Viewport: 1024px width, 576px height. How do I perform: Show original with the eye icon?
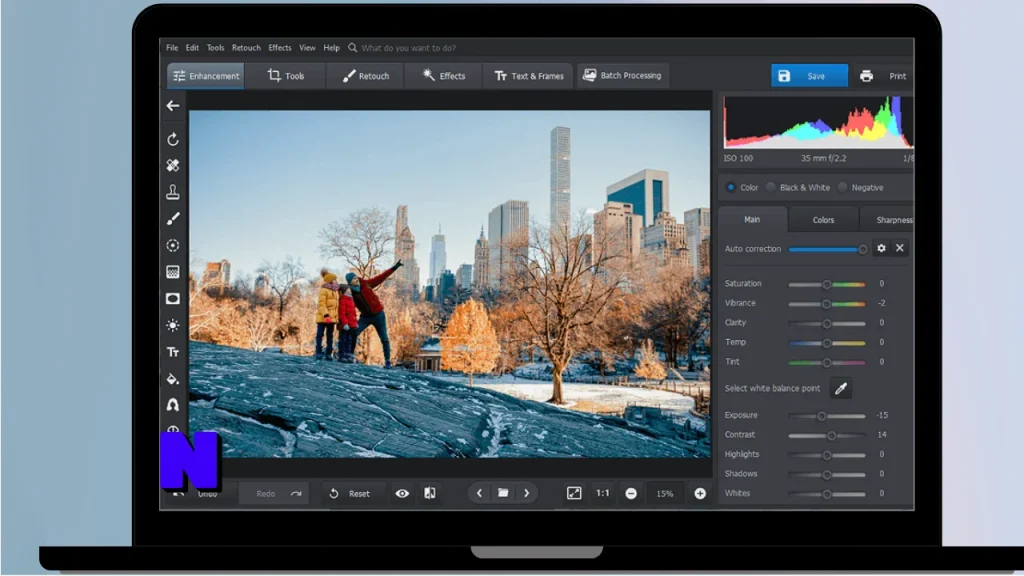[402, 494]
